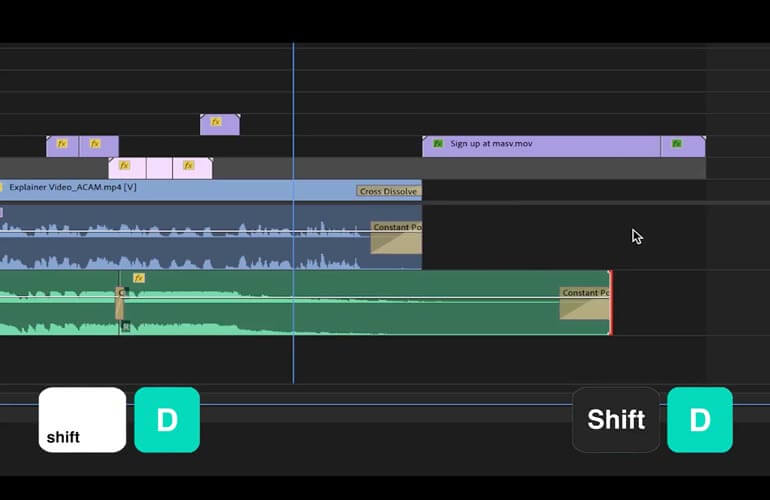Select the Sign up at masv.mov clip
Screen dimensions: 770x500
tap(541, 146)
